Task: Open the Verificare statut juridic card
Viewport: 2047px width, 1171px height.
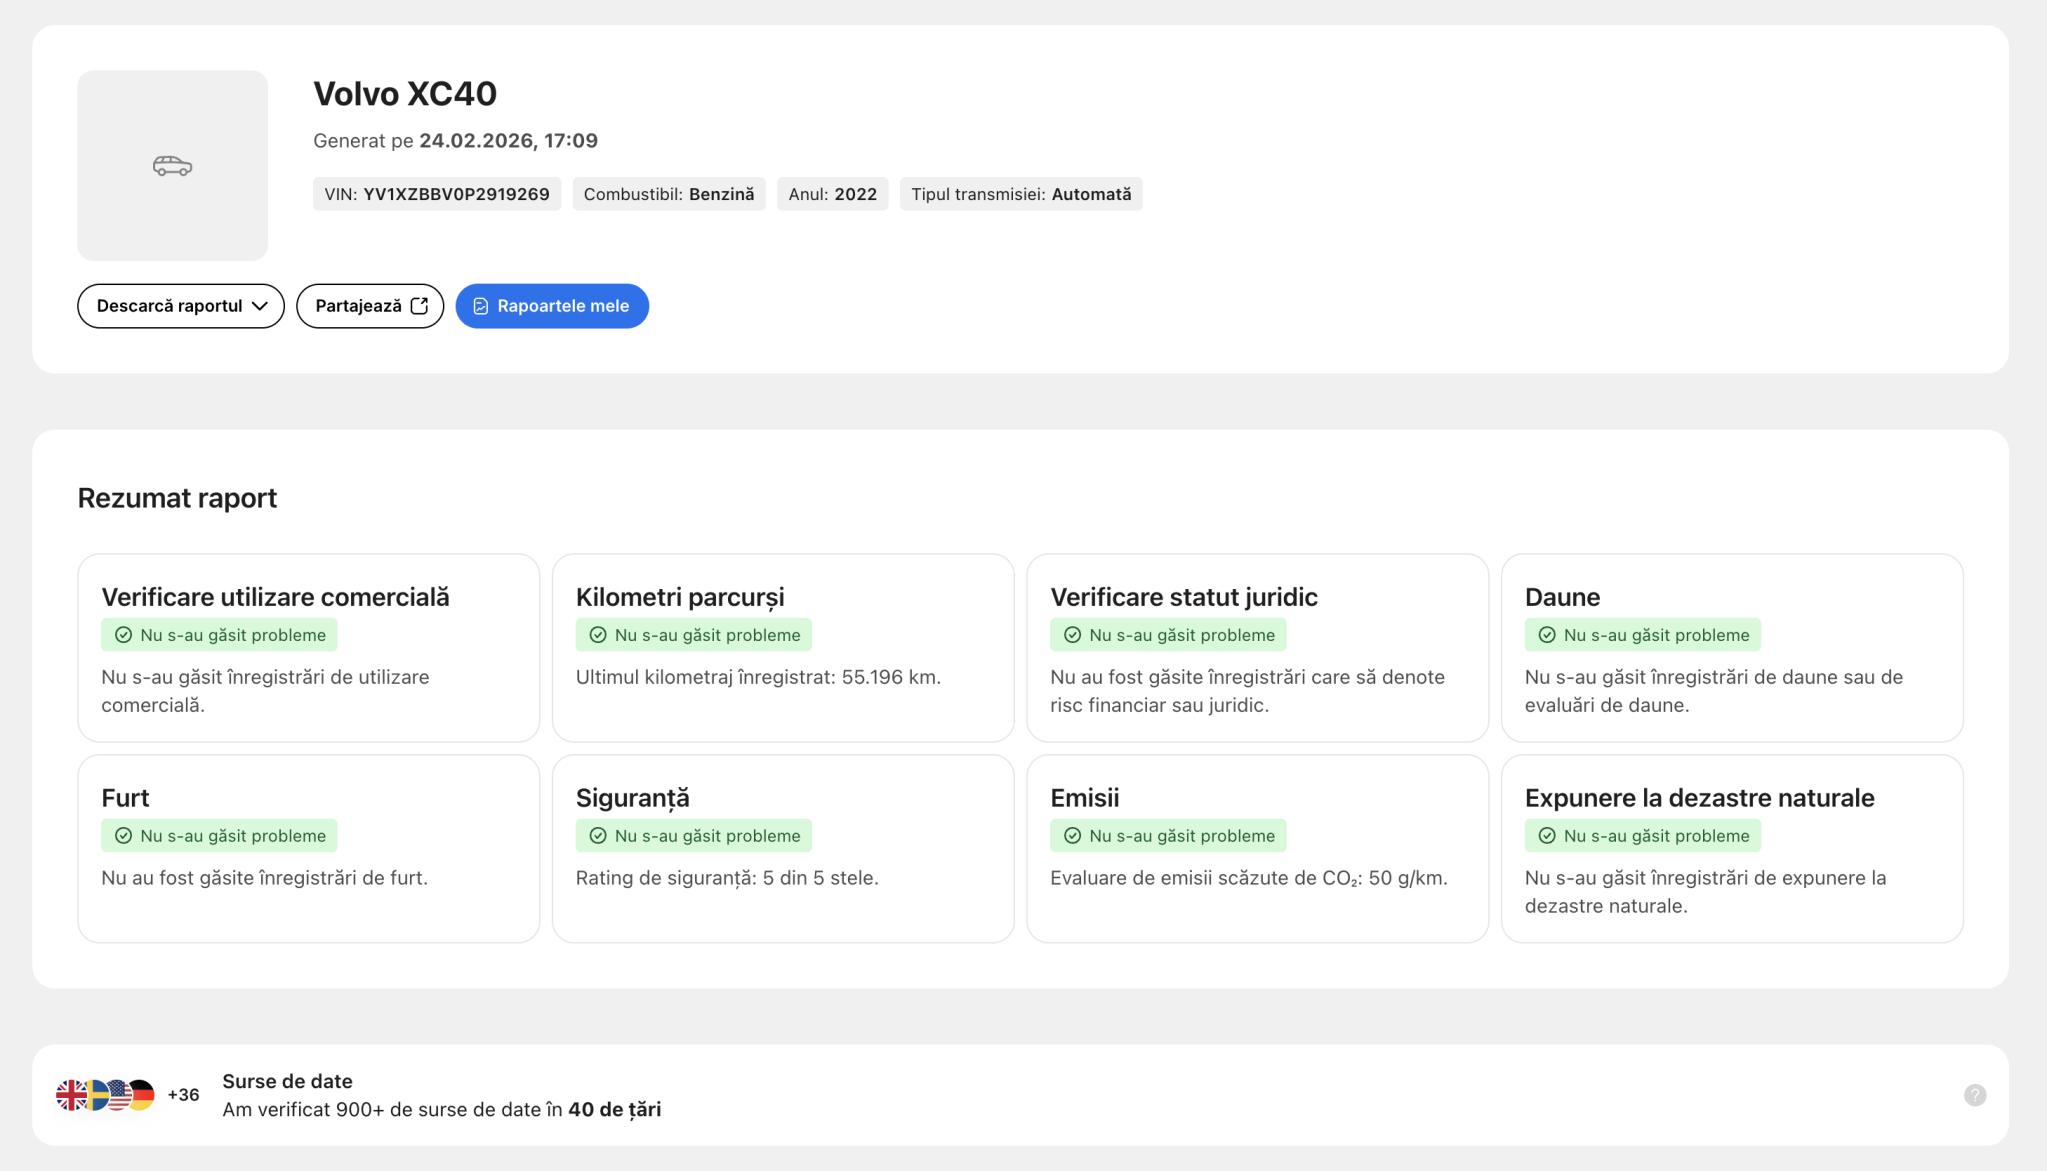Action: tap(1257, 648)
